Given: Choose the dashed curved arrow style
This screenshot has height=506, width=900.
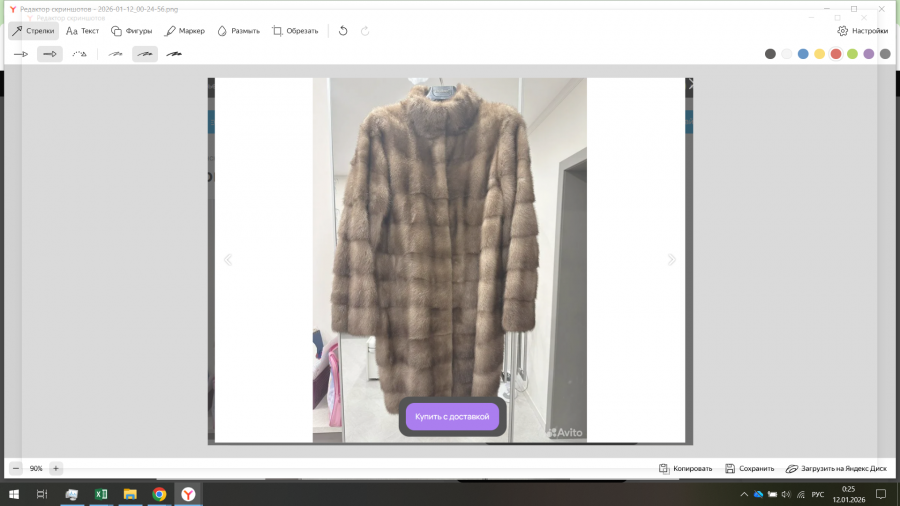Looking at the screenshot, I should click(x=79, y=54).
